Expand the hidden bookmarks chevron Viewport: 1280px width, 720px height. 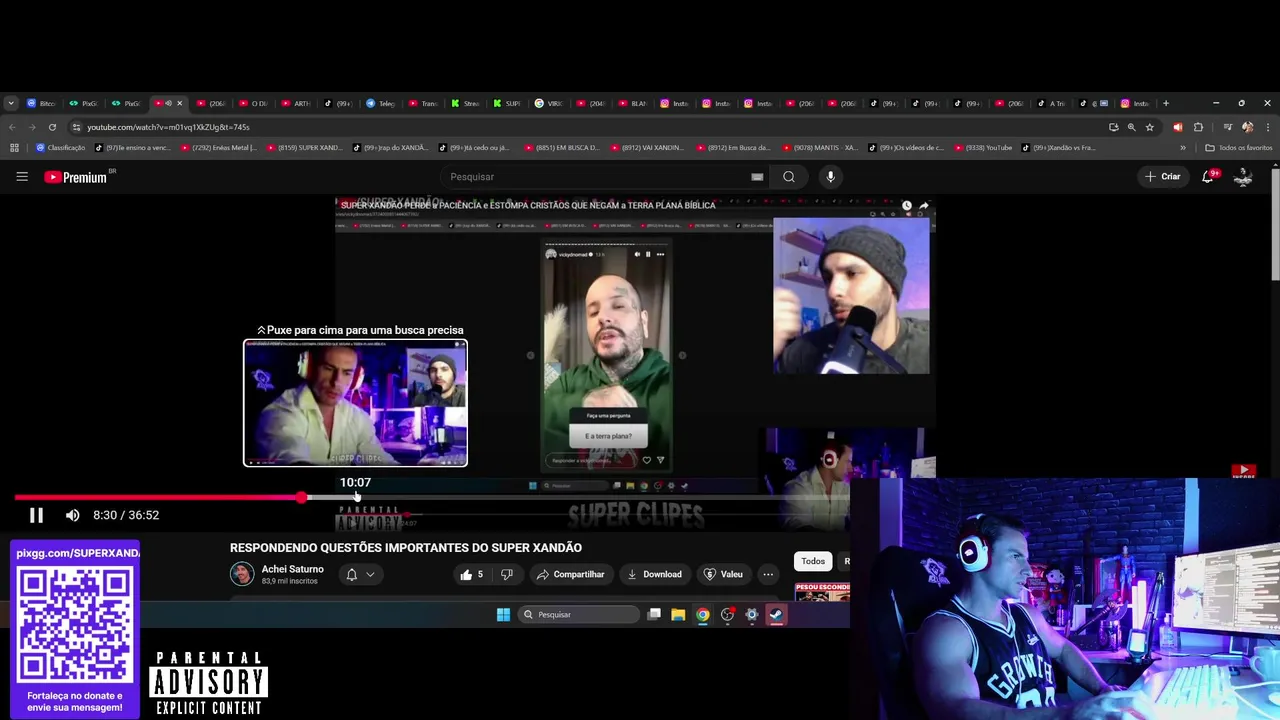(x=1183, y=148)
